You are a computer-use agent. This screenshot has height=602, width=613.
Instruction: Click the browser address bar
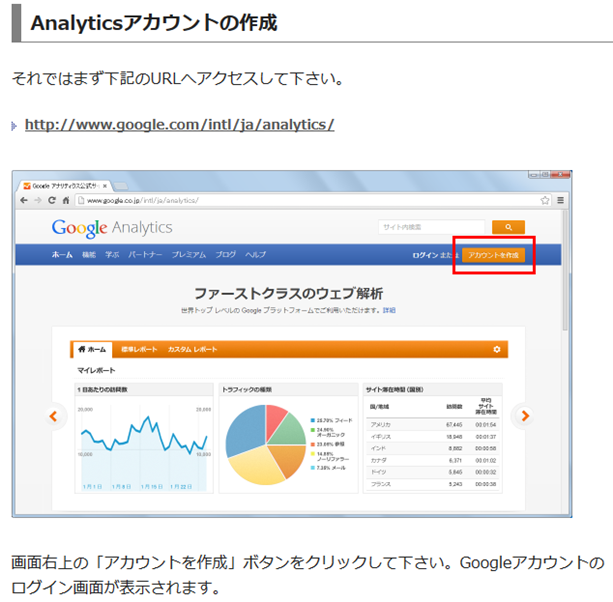[313, 200]
